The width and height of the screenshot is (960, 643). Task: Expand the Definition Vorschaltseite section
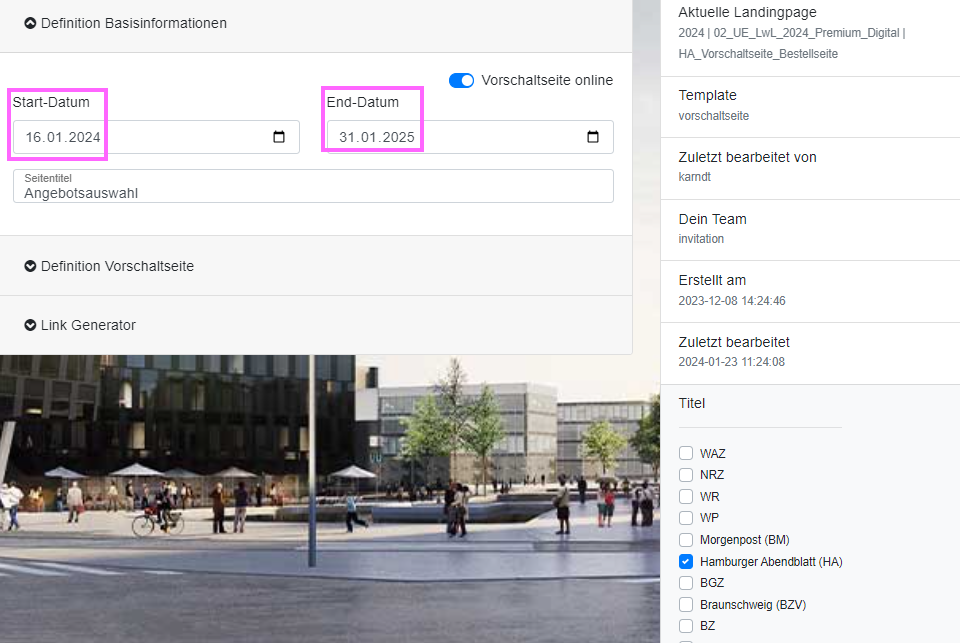click(x=117, y=266)
